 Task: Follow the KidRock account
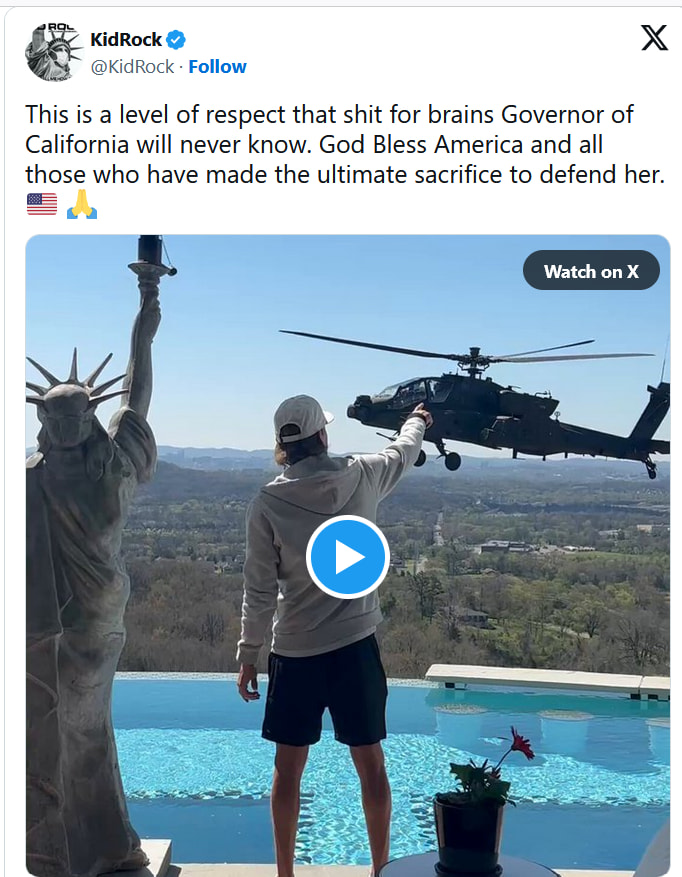pos(217,67)
